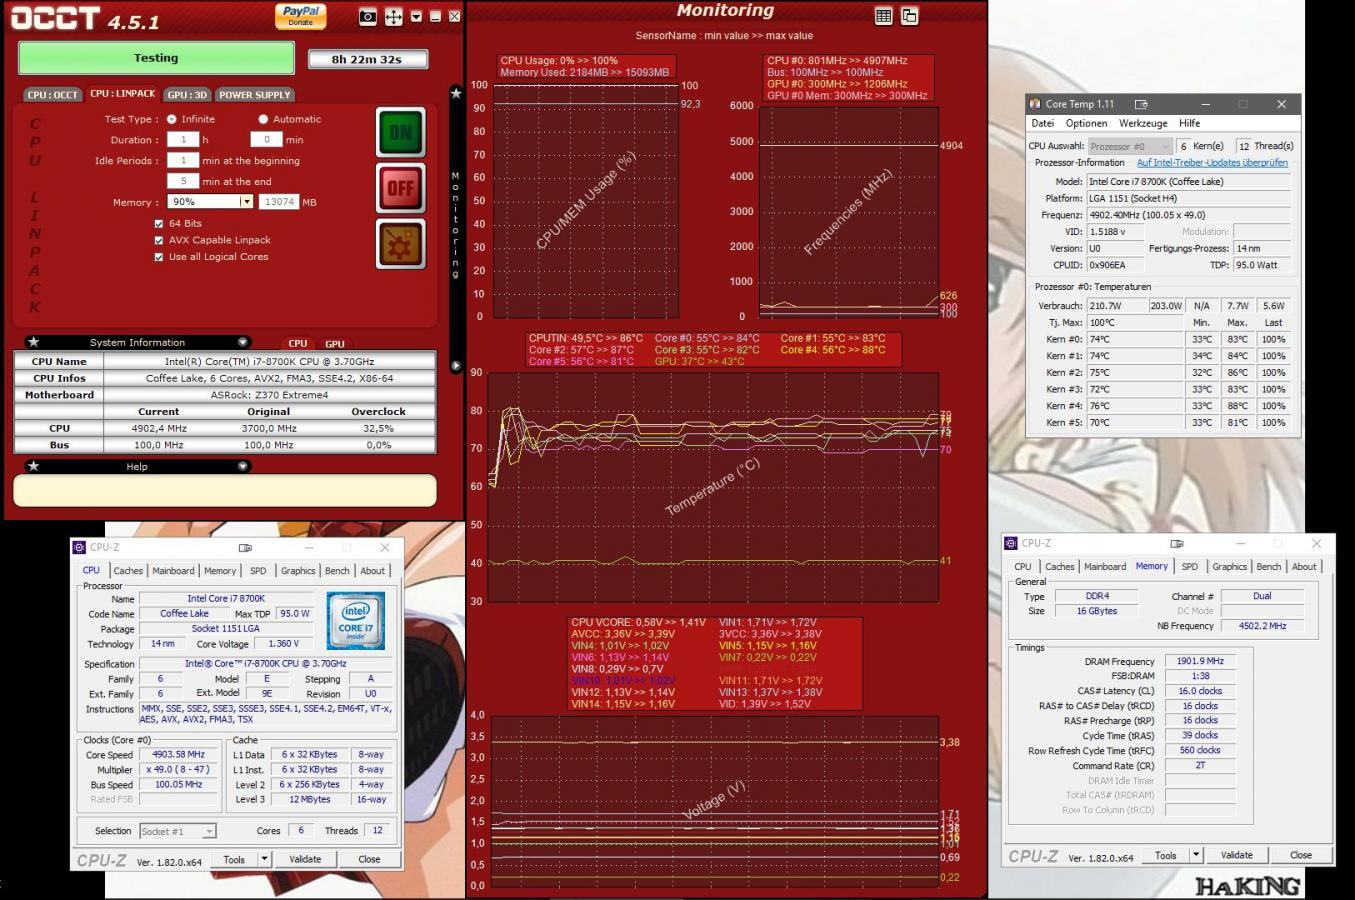
Task: Switch to the CPU : OCCT tab
Action: tap(52, 95)
